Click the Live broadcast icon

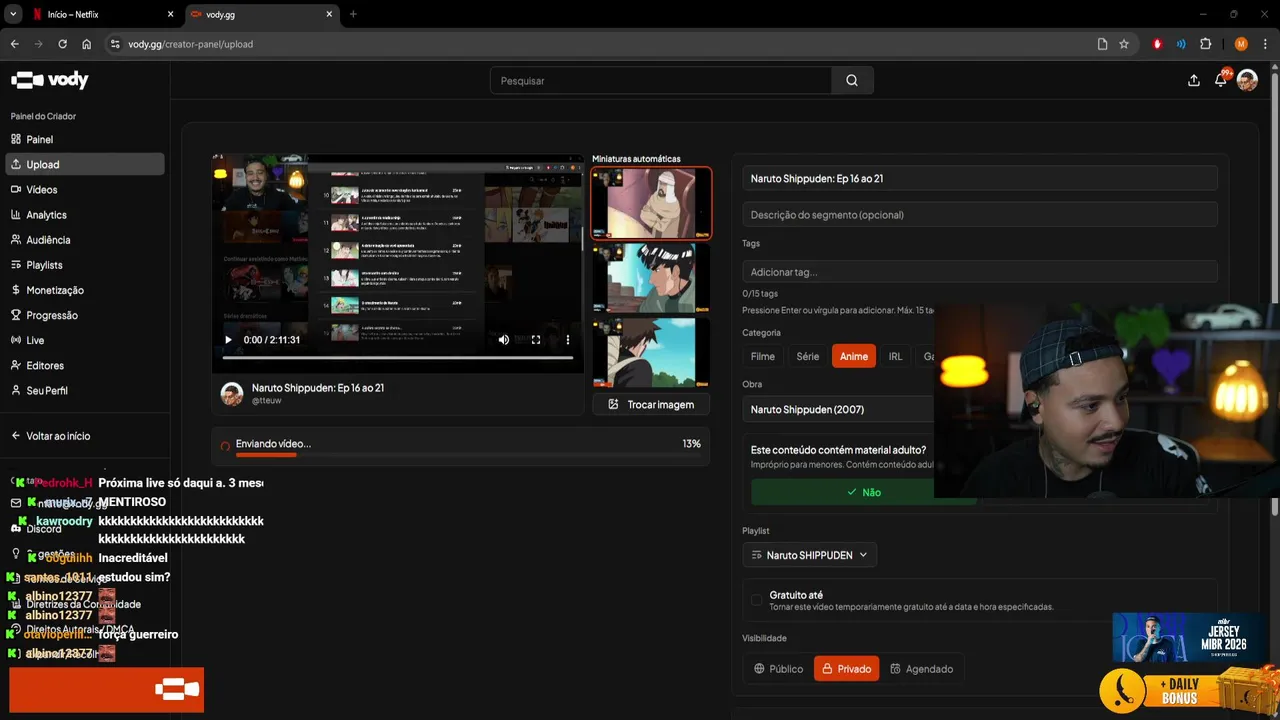16,340
